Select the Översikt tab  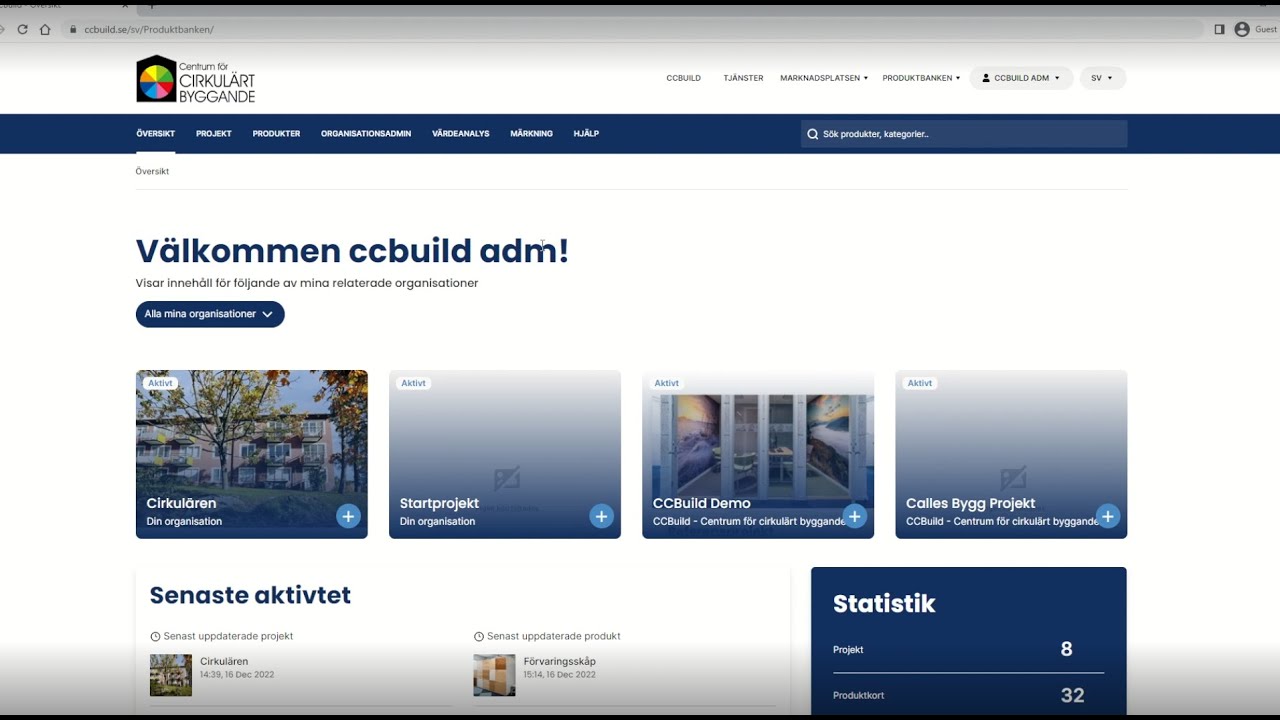(156, 134)
